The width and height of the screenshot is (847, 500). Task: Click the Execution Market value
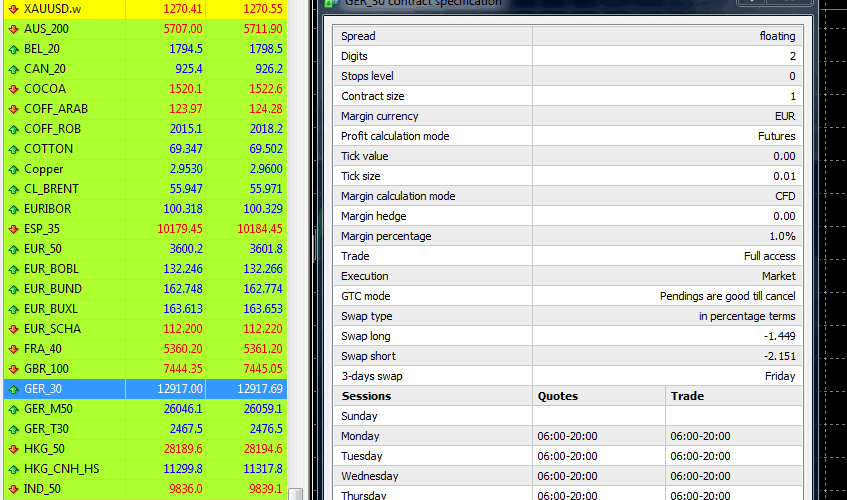coord(779,276)
